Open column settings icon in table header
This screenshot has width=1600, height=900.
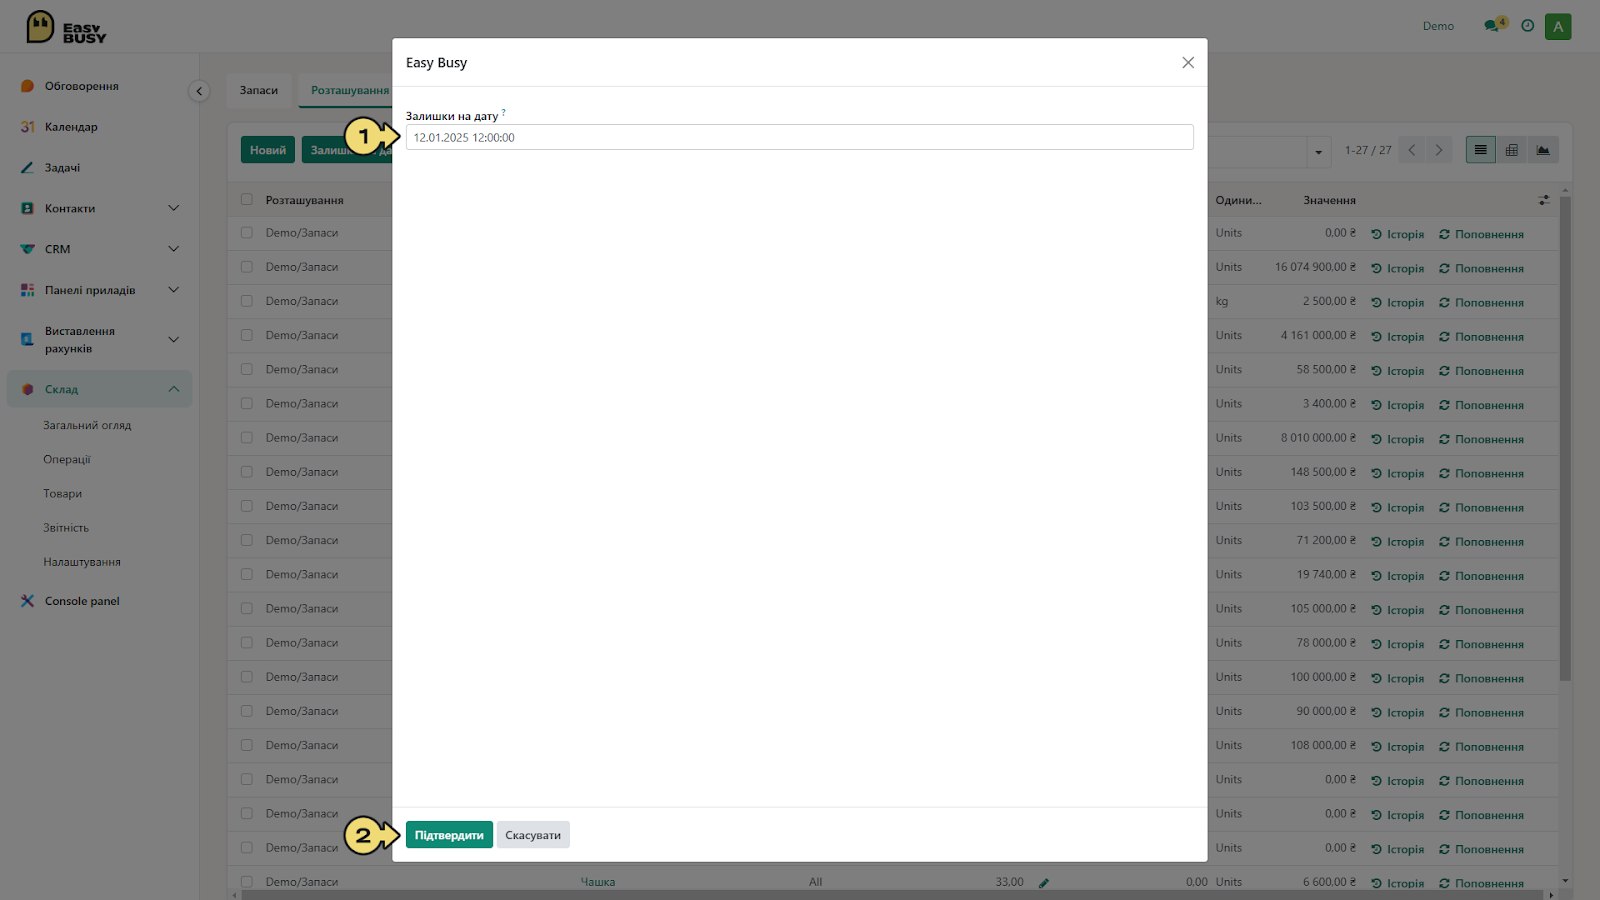1544,200
